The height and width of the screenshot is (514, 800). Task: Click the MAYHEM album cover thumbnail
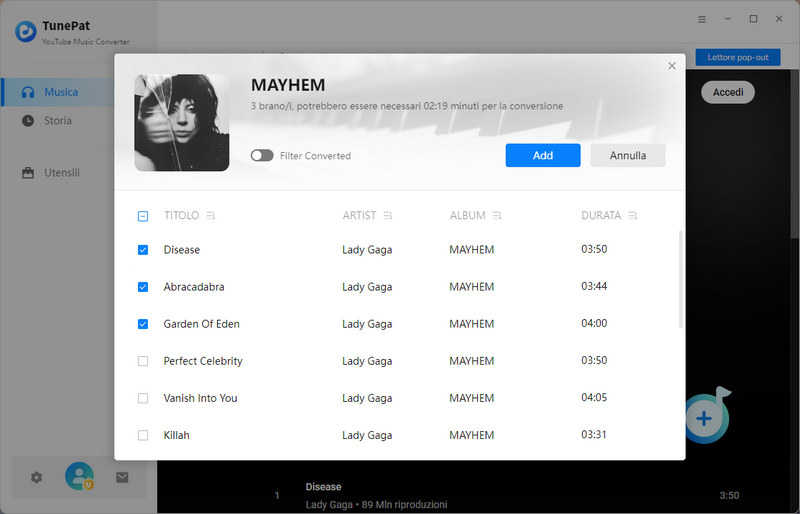182,123
